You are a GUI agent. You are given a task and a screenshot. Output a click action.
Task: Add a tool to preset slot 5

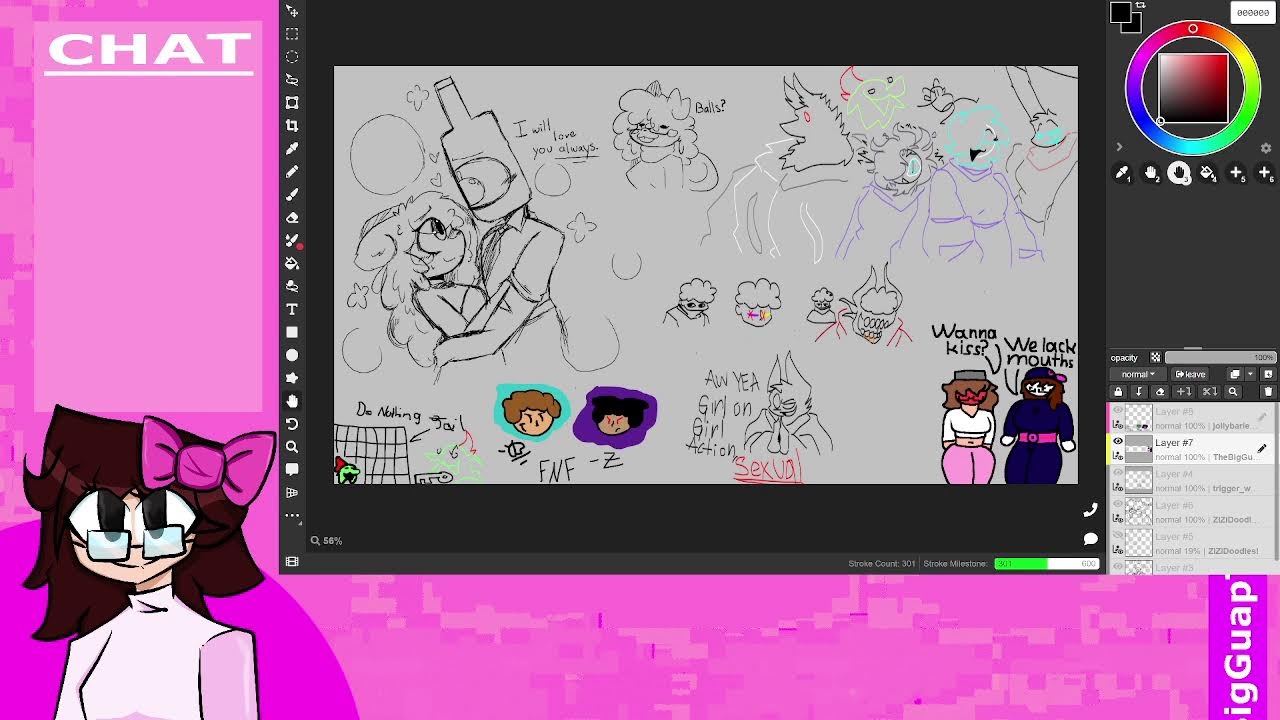coord(1236,173)
